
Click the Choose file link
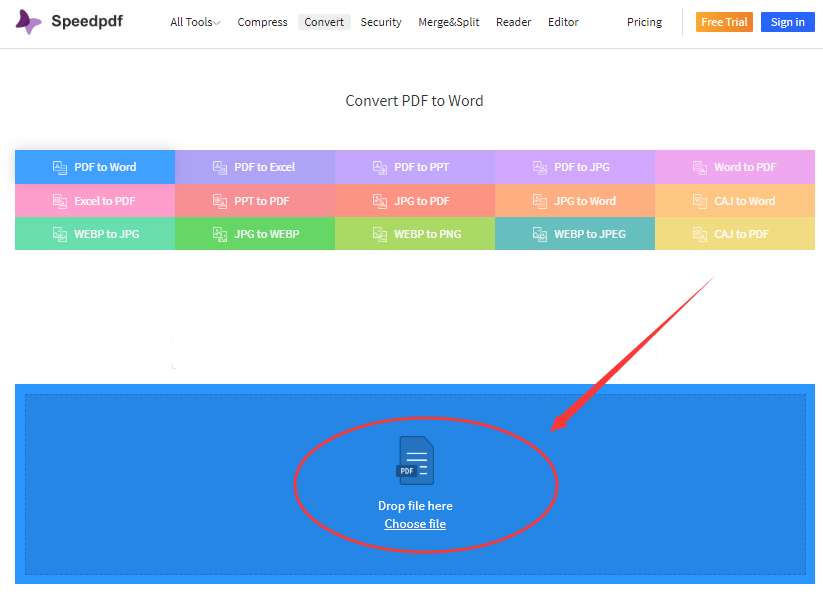pos(415,524)
